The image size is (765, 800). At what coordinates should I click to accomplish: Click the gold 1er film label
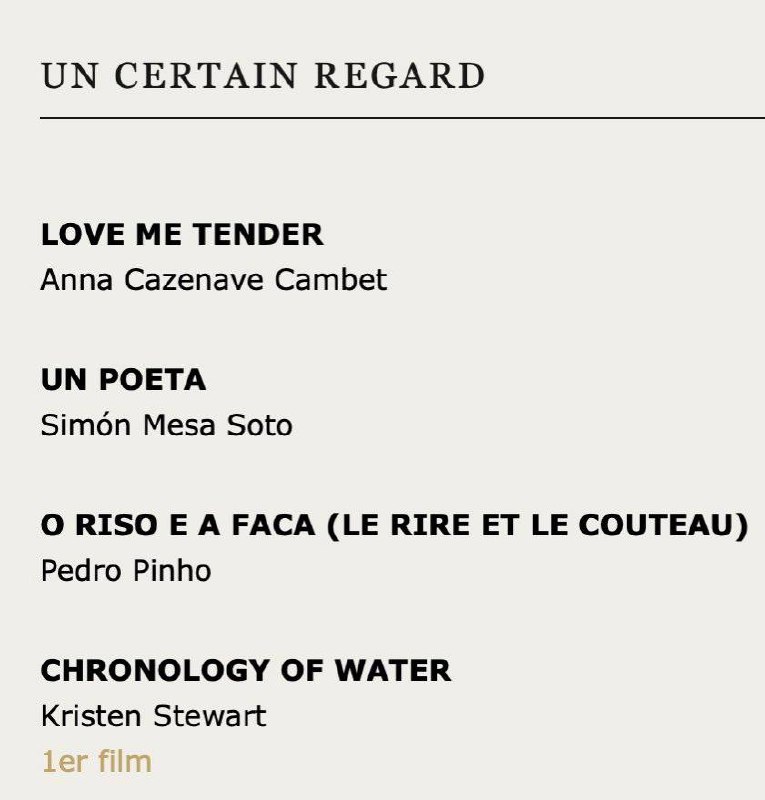pyautogui.click(x=96, y=762)
